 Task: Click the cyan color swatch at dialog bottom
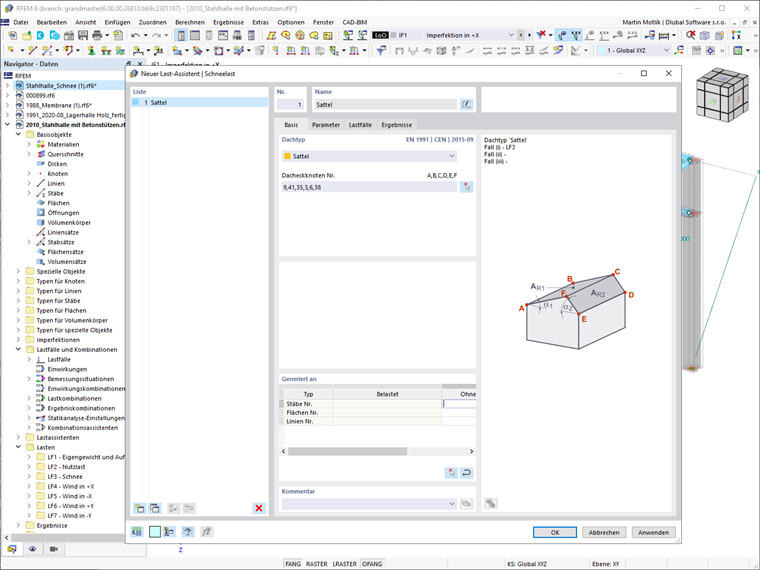click(155, 532)
